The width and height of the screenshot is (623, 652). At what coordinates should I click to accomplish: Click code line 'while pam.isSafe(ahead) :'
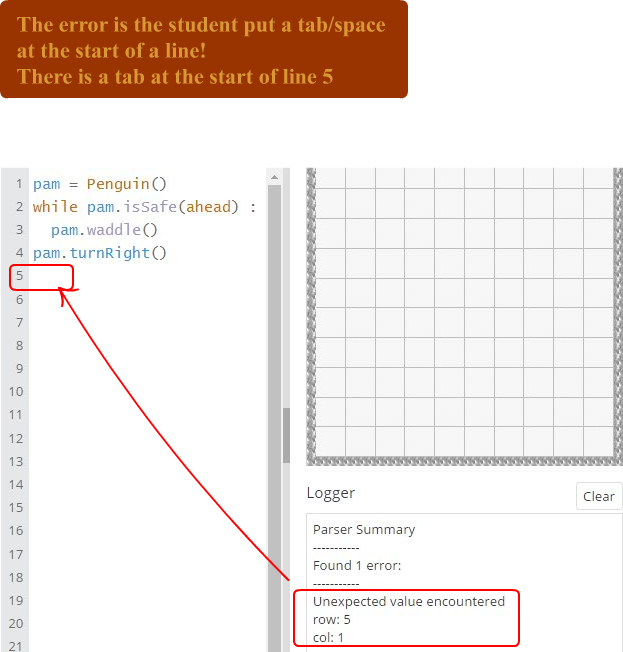coord(144,207)
